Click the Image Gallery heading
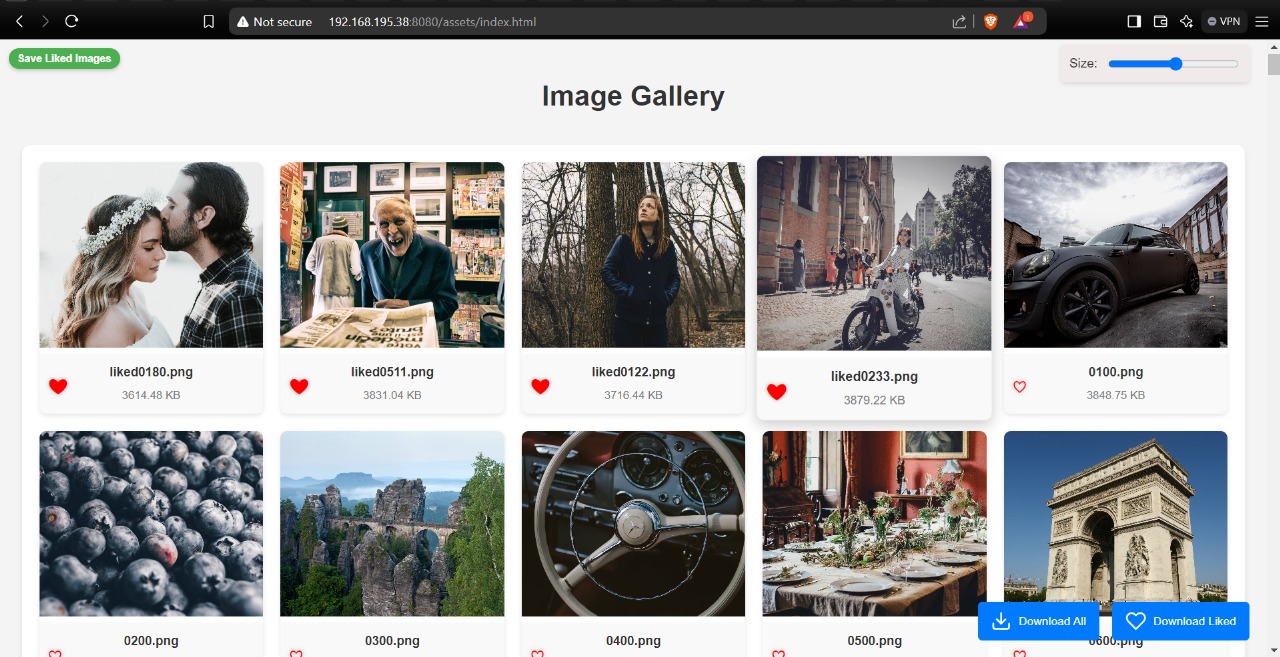1280x657 pixels. pyautogui.click(x=633, y=96)
